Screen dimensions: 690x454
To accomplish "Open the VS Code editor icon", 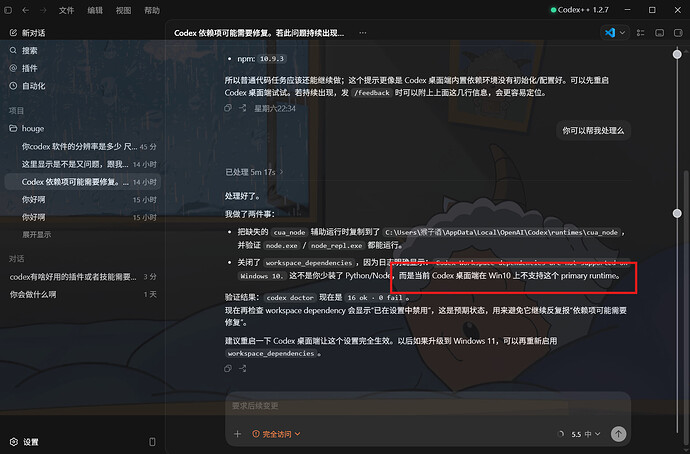I will coord(609,33).
